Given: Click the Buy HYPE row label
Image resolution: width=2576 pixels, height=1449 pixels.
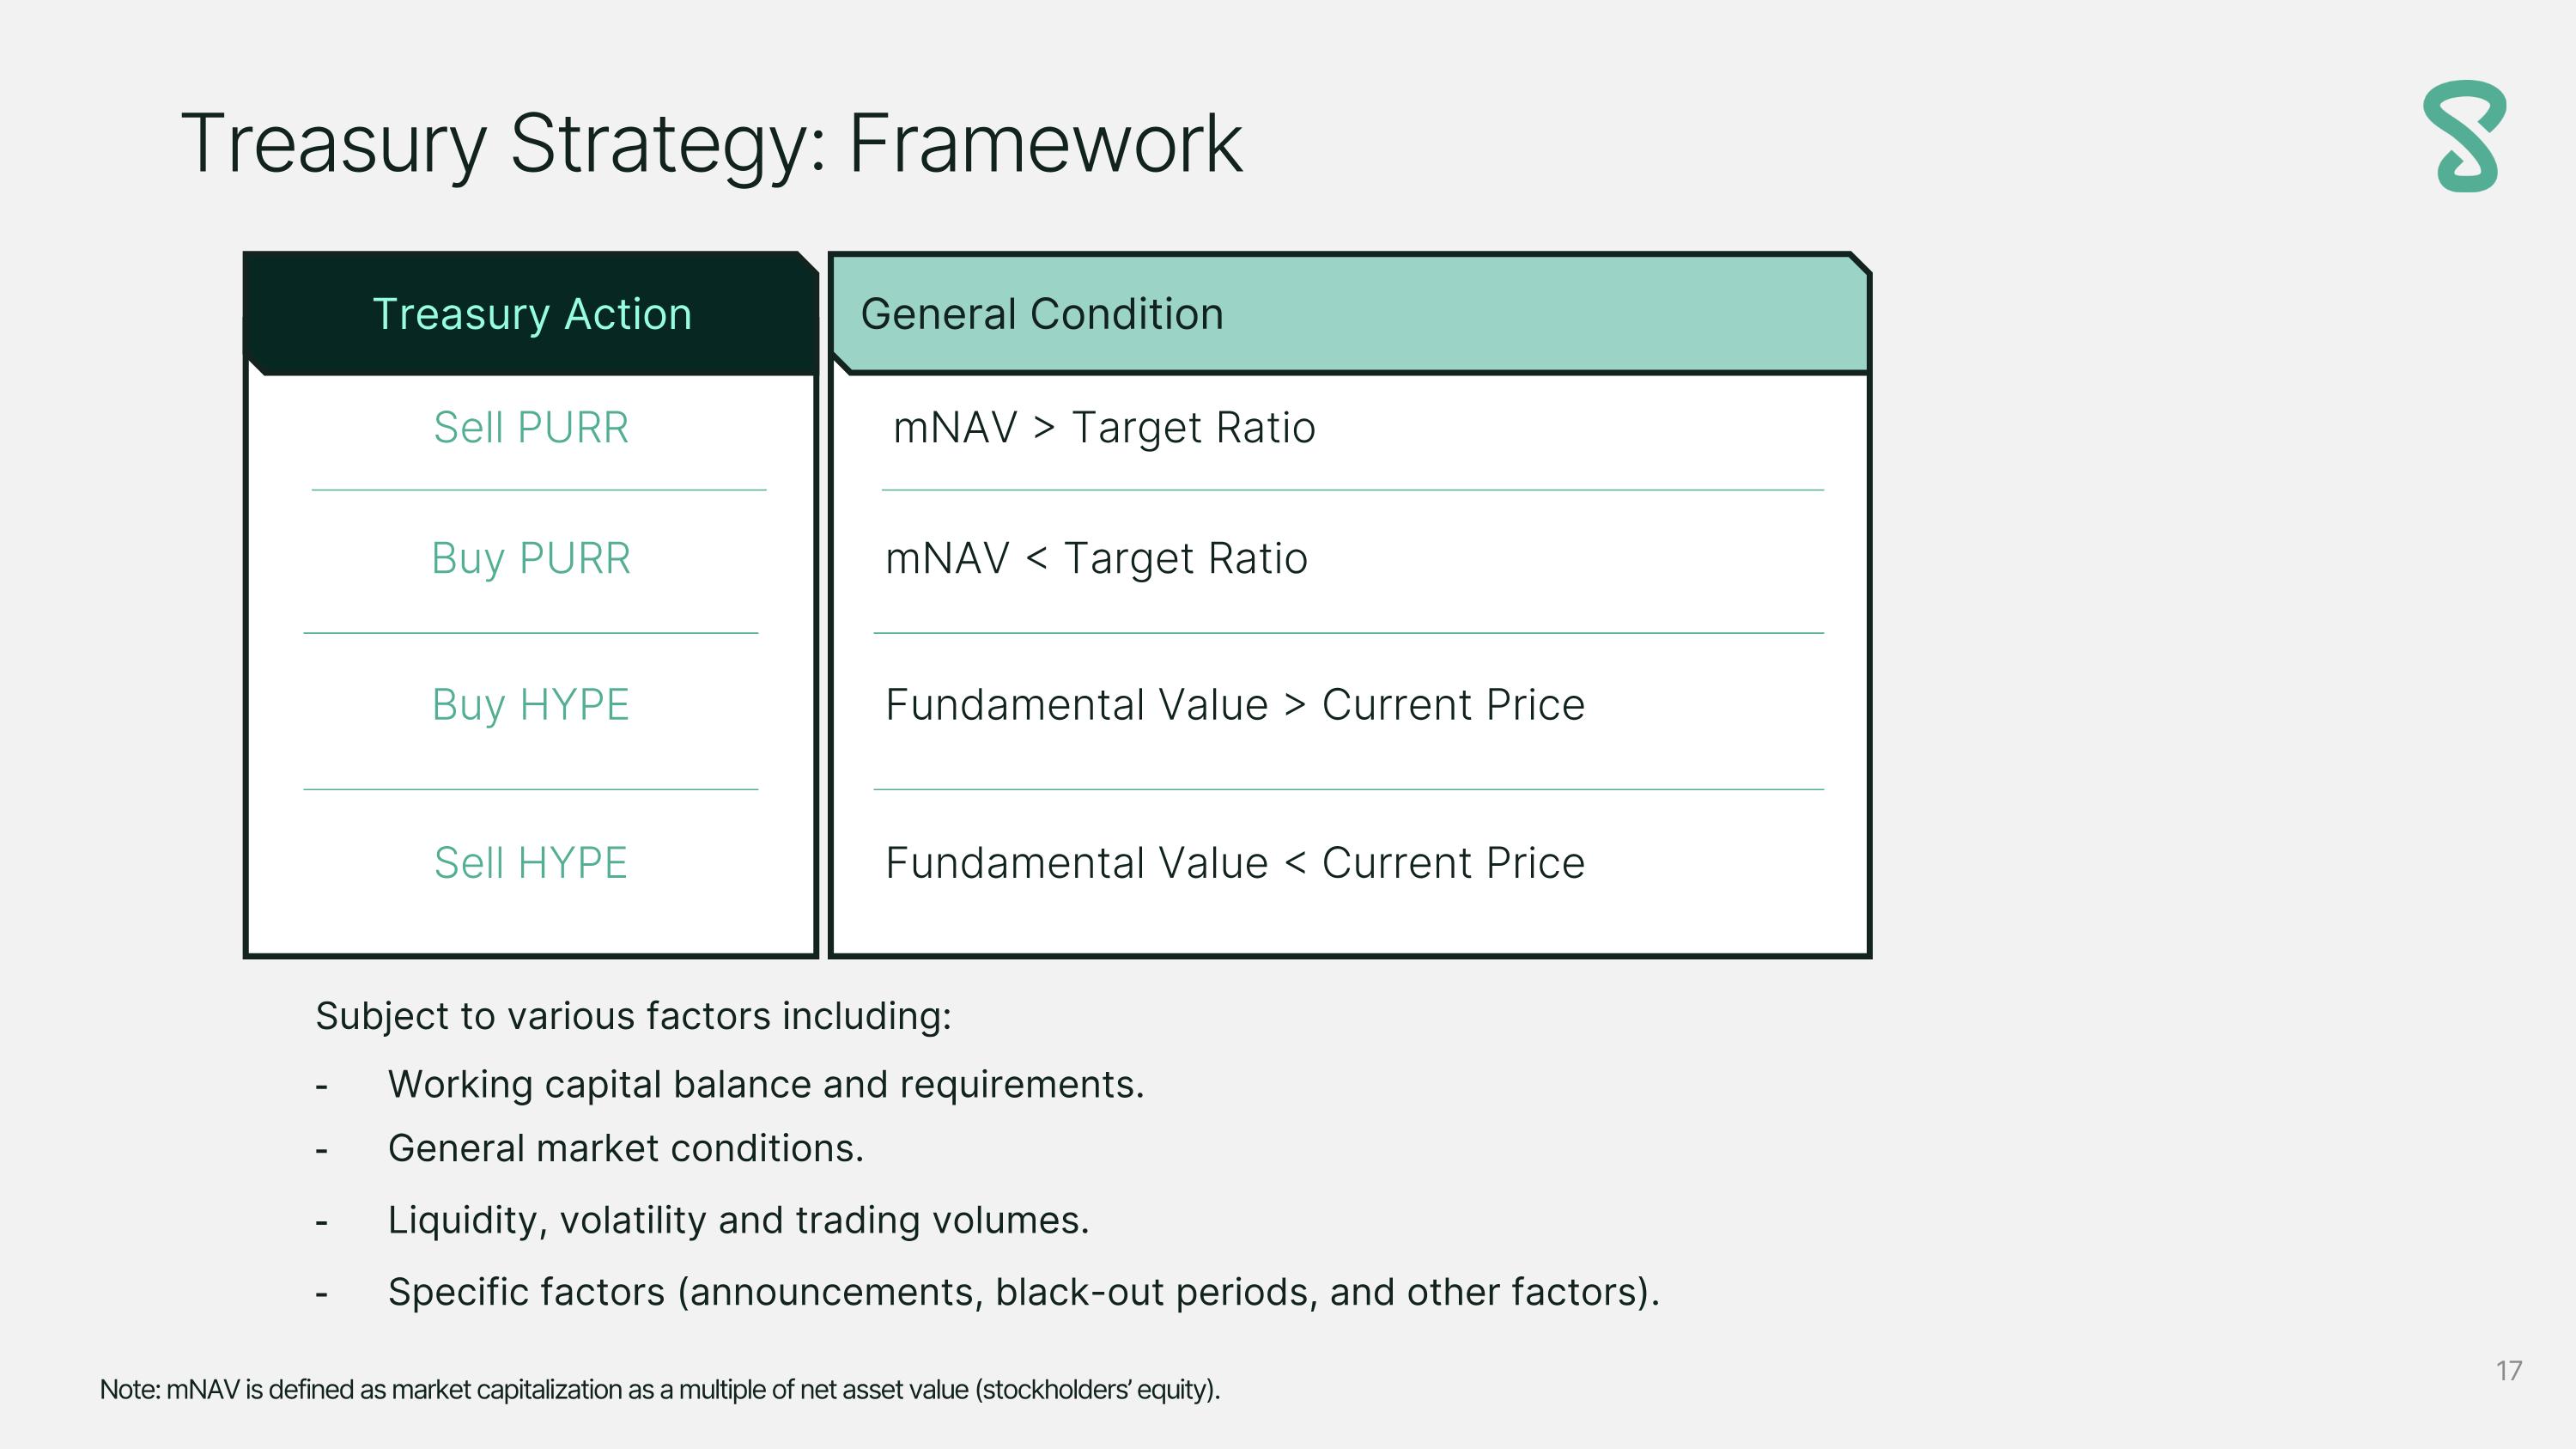Looking at the screenshot, I should click(x=531, y=705).
